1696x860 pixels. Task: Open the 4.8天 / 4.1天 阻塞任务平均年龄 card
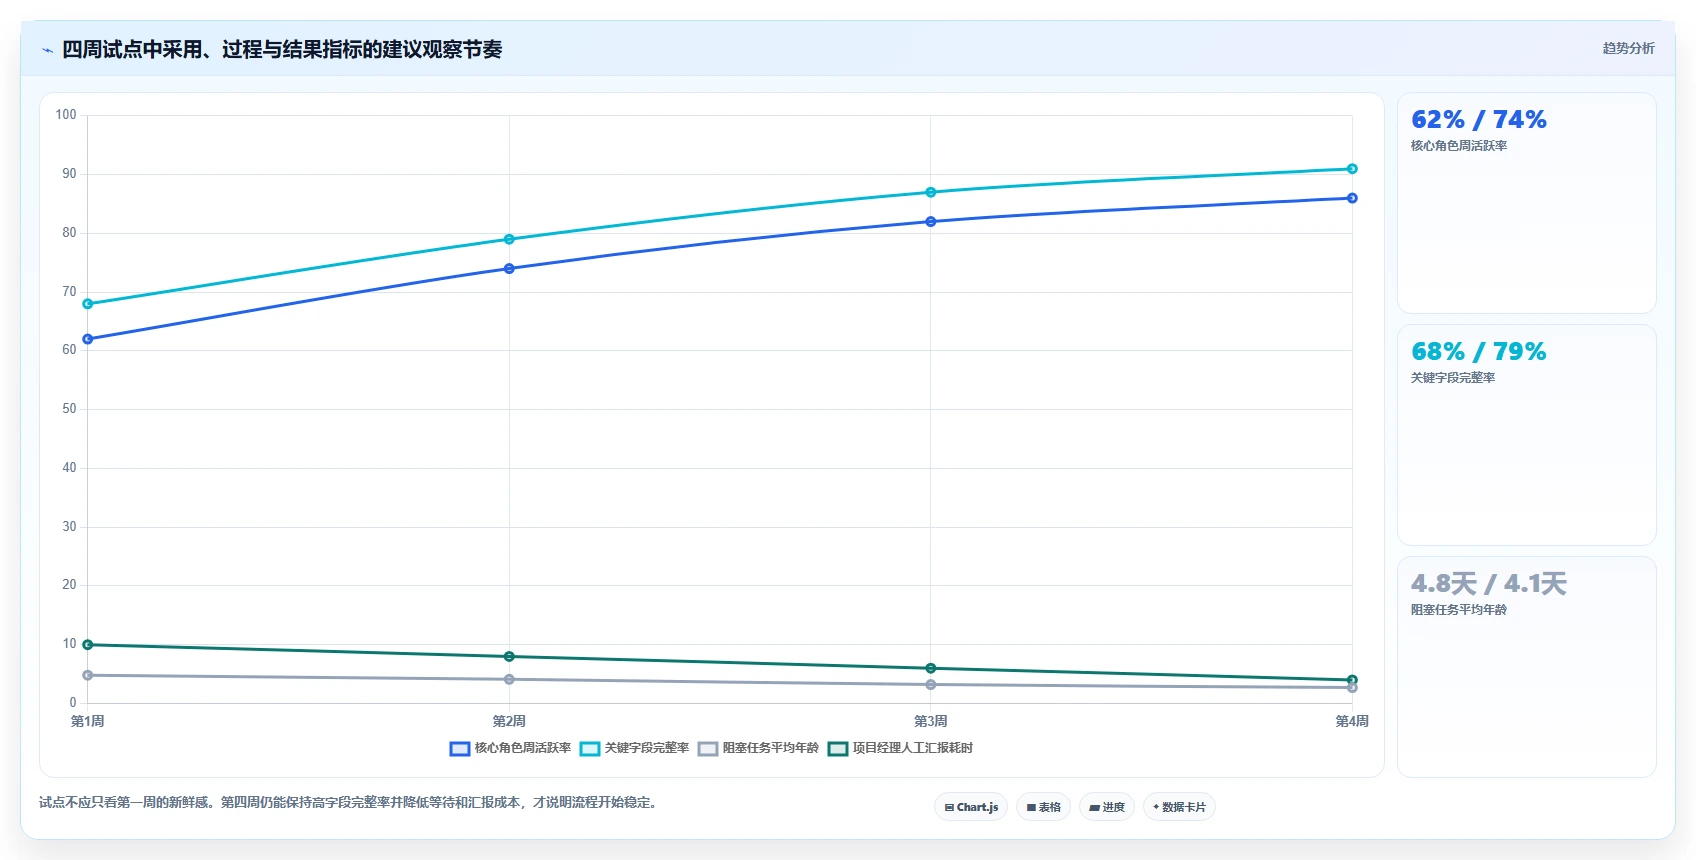point(1526,667)
